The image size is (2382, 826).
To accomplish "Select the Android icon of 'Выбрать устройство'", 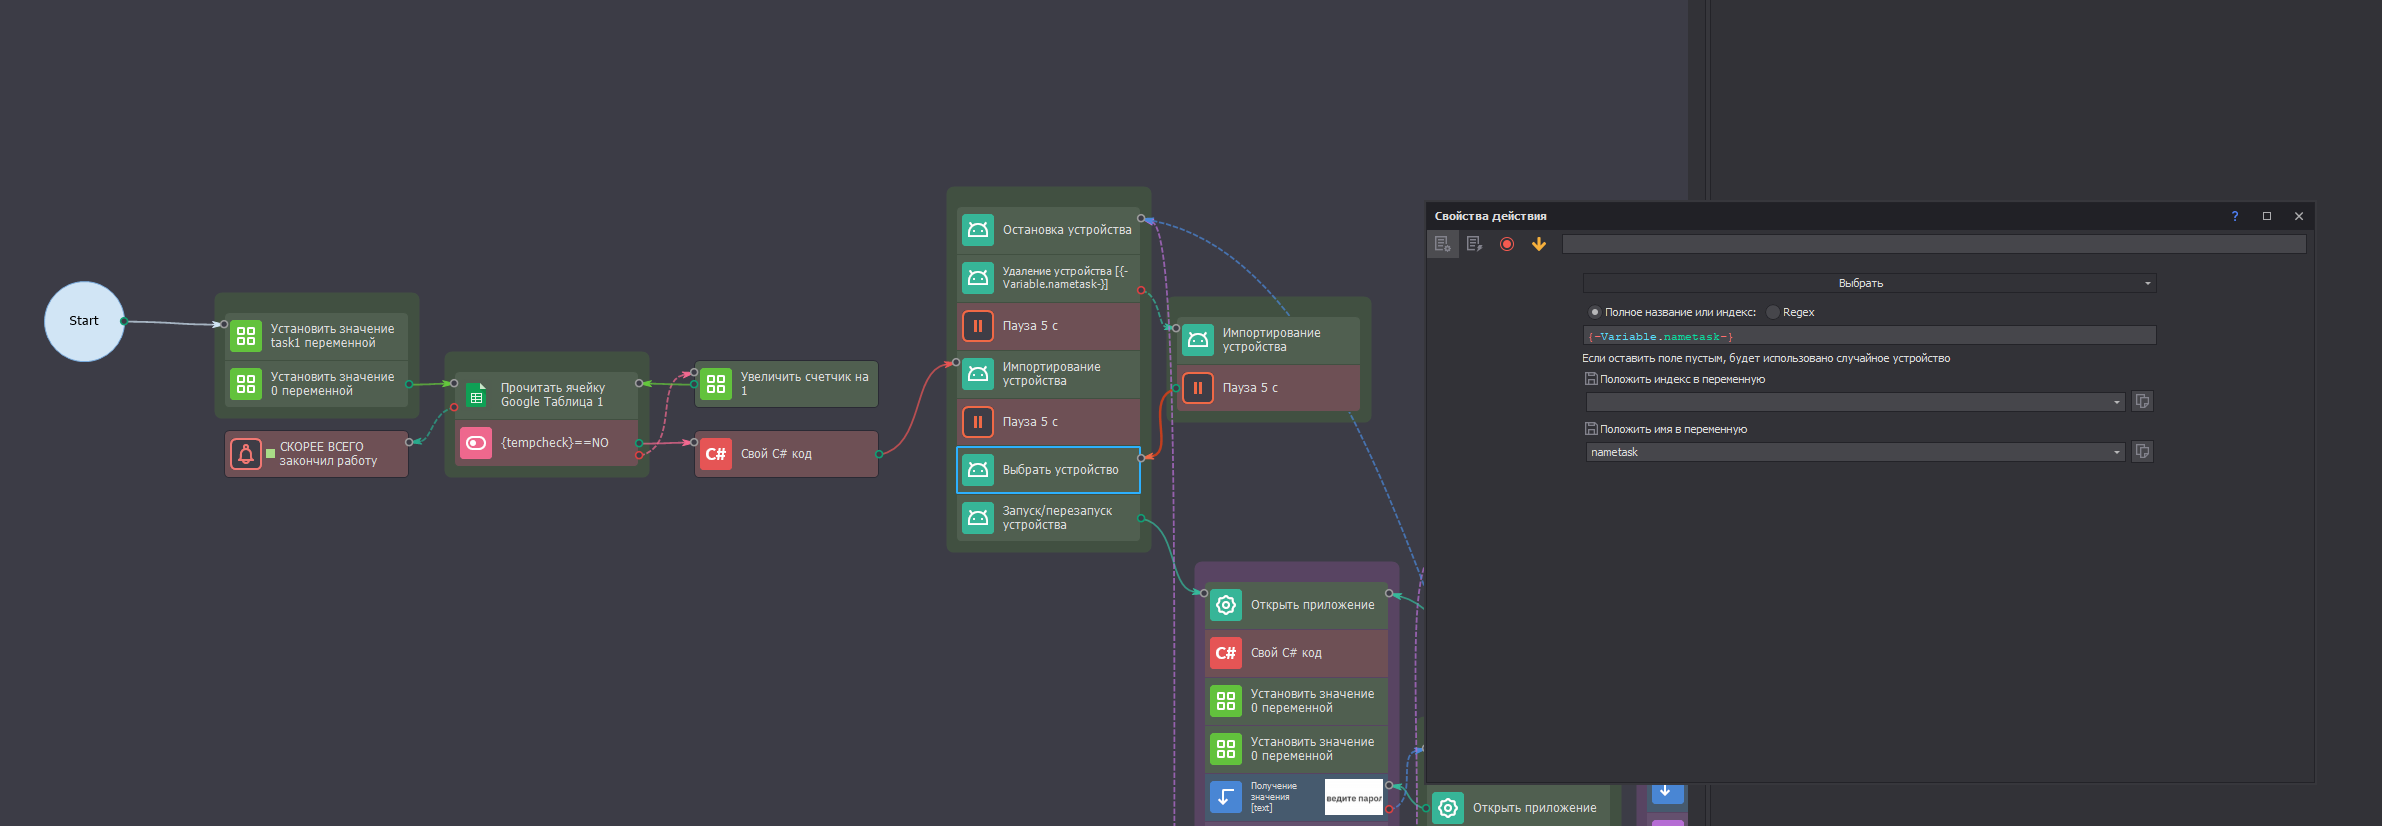I will [x=978, y=470].
